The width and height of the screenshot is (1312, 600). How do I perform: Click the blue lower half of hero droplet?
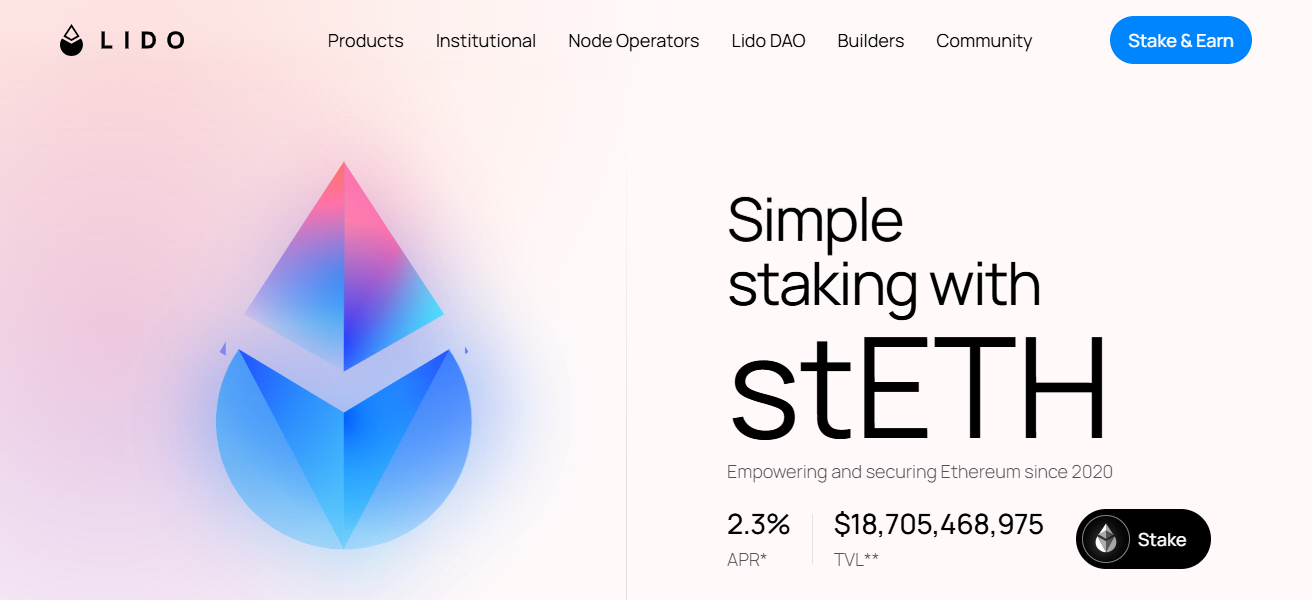pos(344,460)
